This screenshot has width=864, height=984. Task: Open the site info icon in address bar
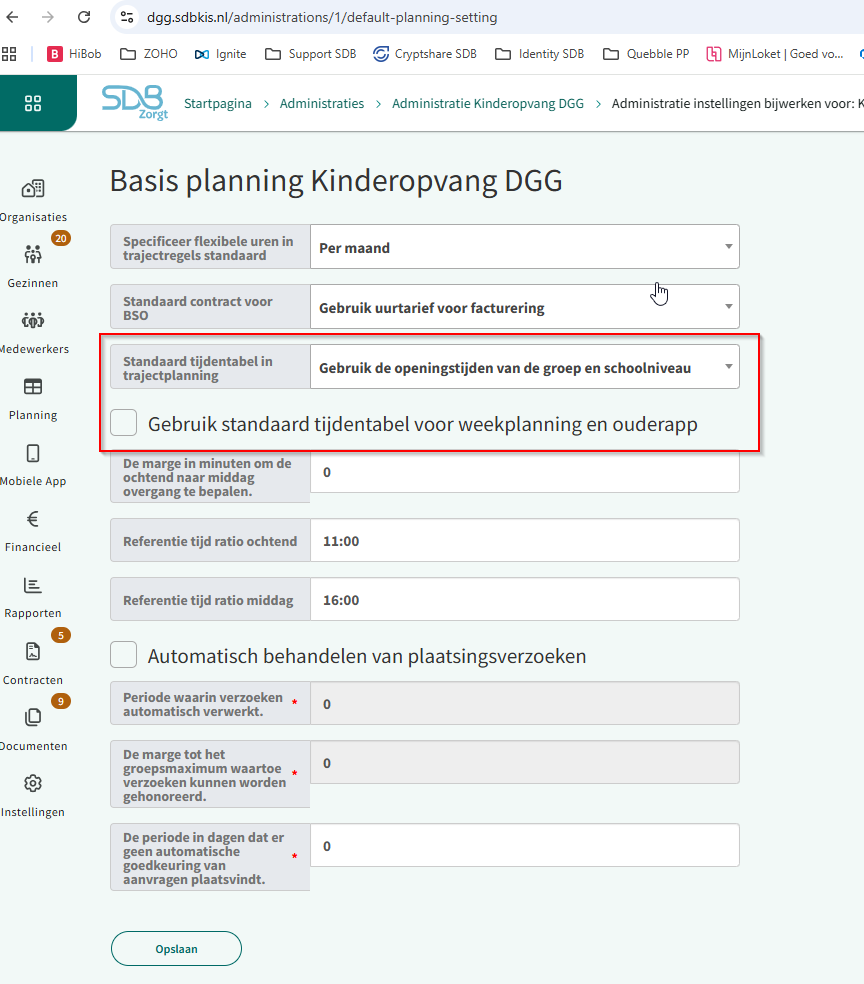pyautogui.click(x=127, y=17)
